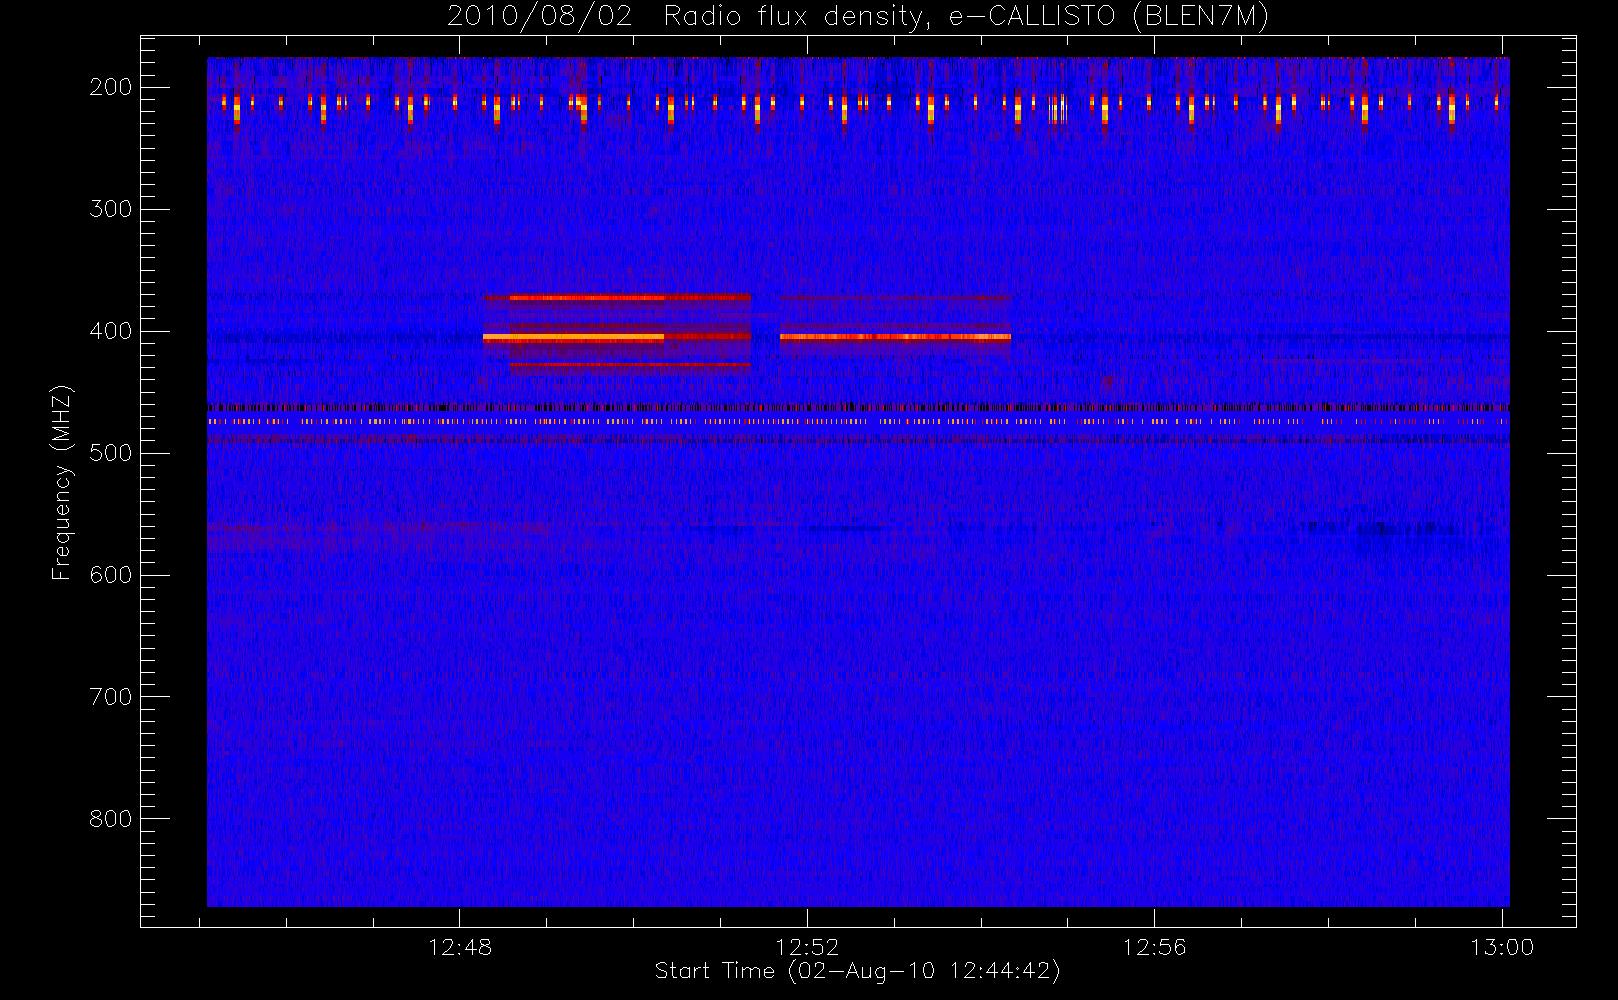Click the 300 frequency tick label
This screenshot has width=1618, height=1000.
[x=111, y=209]
